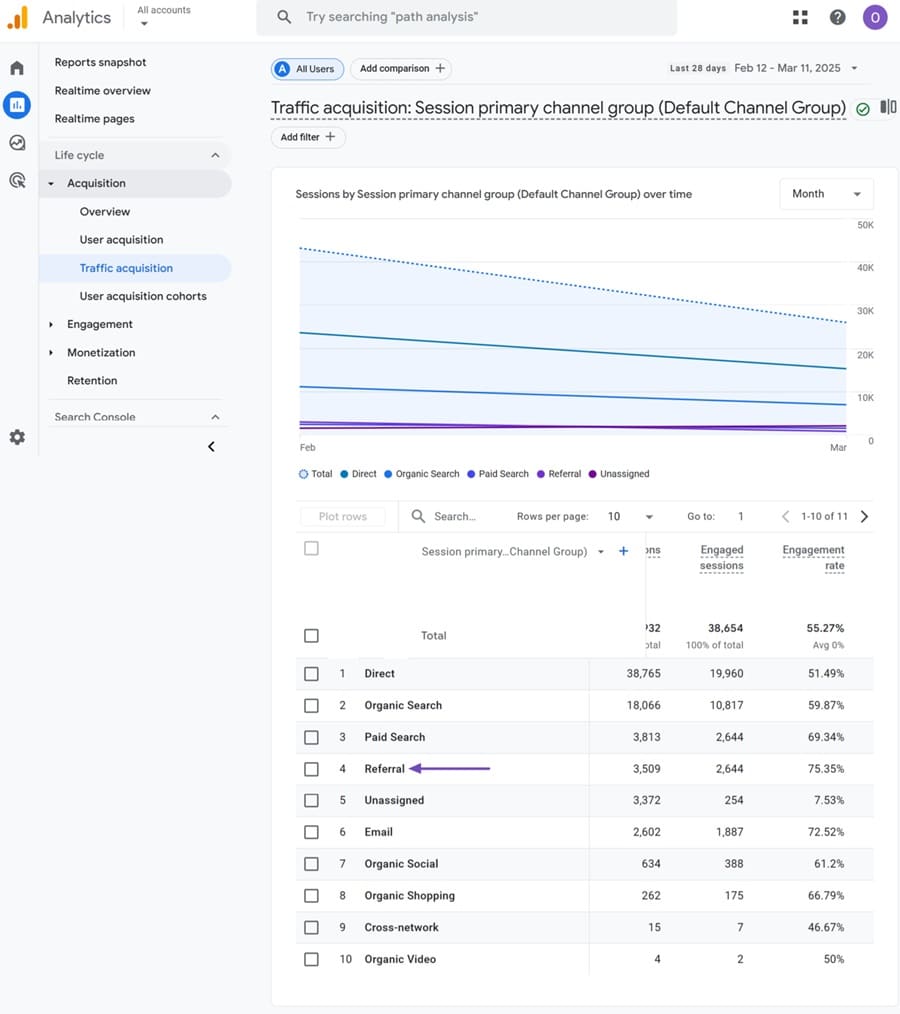Click the Help question mark icon
The image size is (900, 1014).
(x=838, y=17)
